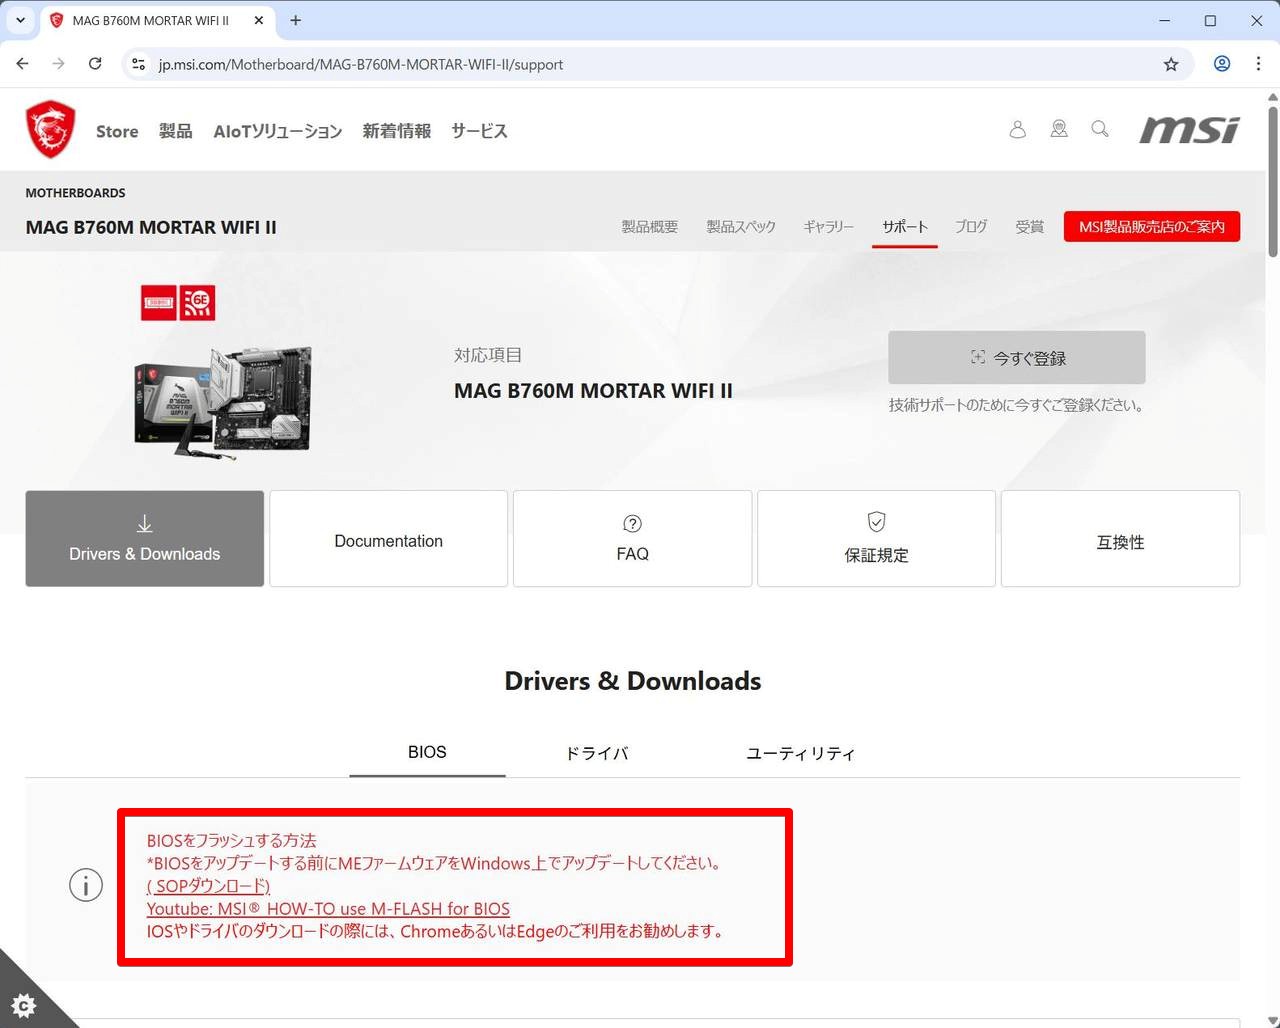Click the motherboard product image

(223, 402)
